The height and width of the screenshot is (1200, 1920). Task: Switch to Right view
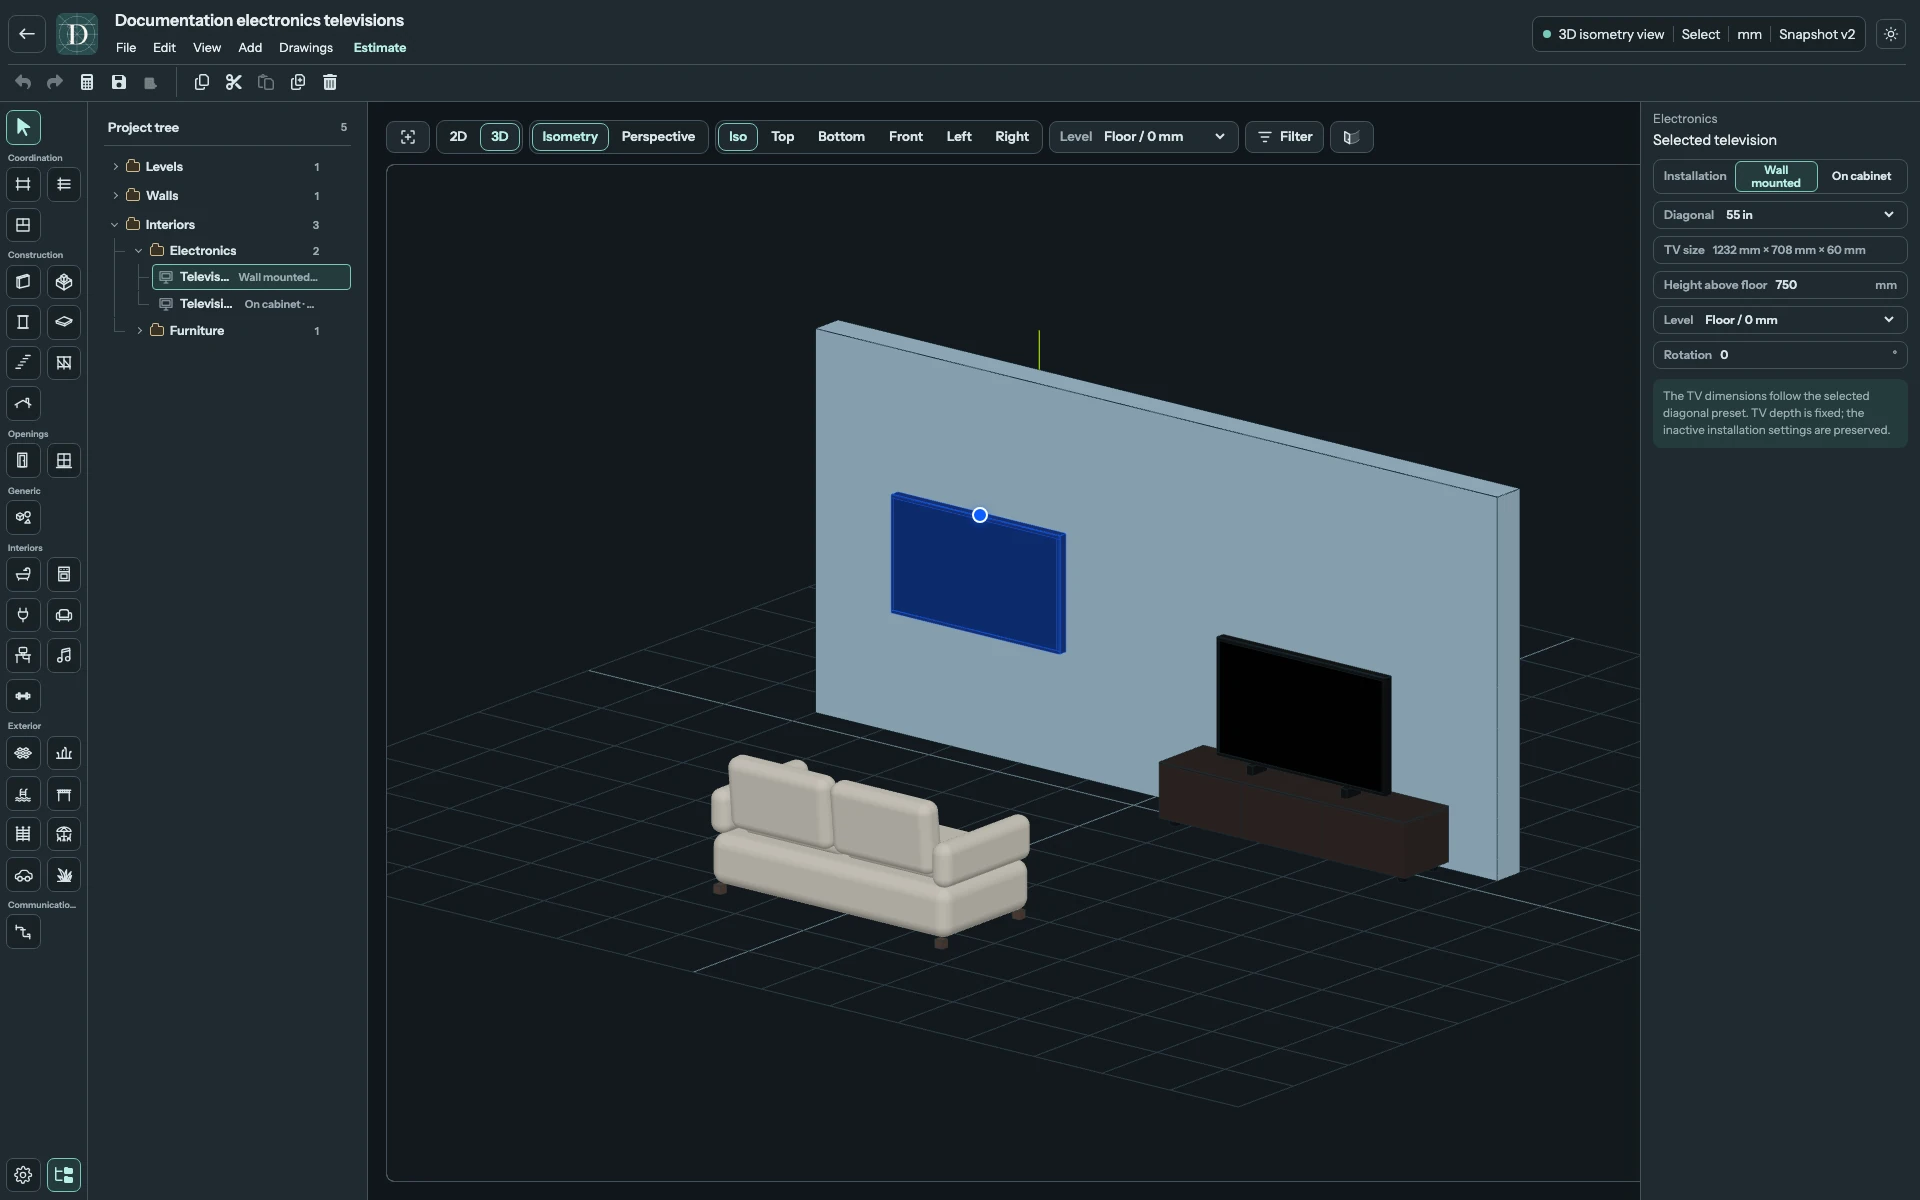1012,137
